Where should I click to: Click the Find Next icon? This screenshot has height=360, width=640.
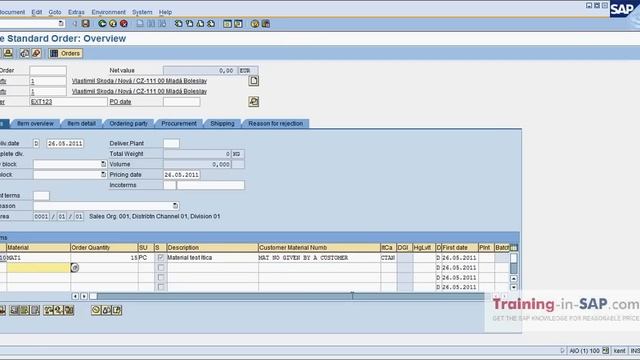(x=162, y=24)
